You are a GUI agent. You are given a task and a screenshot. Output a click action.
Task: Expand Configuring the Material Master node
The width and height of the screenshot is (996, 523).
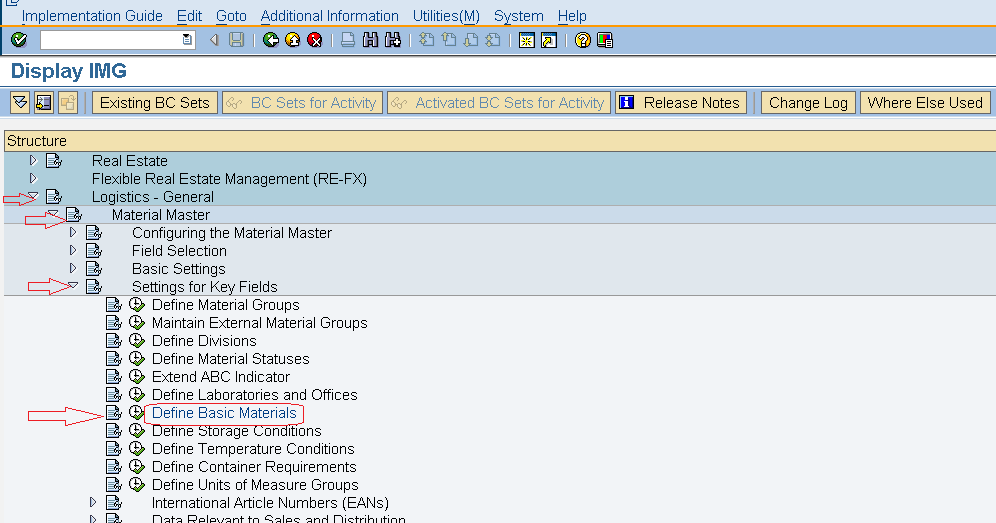(x=73, y=233)
